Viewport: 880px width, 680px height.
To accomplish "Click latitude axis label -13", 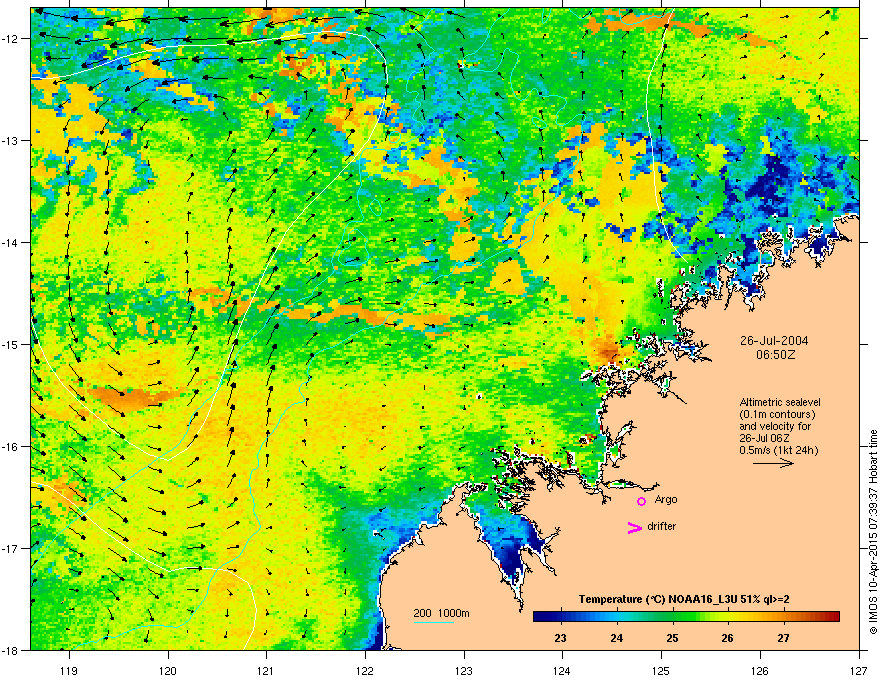I will pos(10,141).
